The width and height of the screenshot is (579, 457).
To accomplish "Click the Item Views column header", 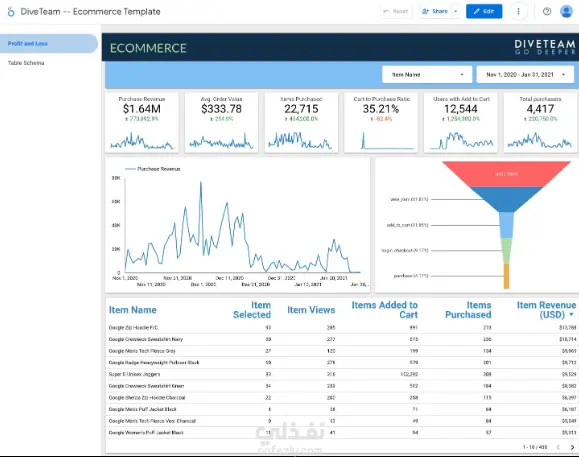I will click(x=311, y=310).
